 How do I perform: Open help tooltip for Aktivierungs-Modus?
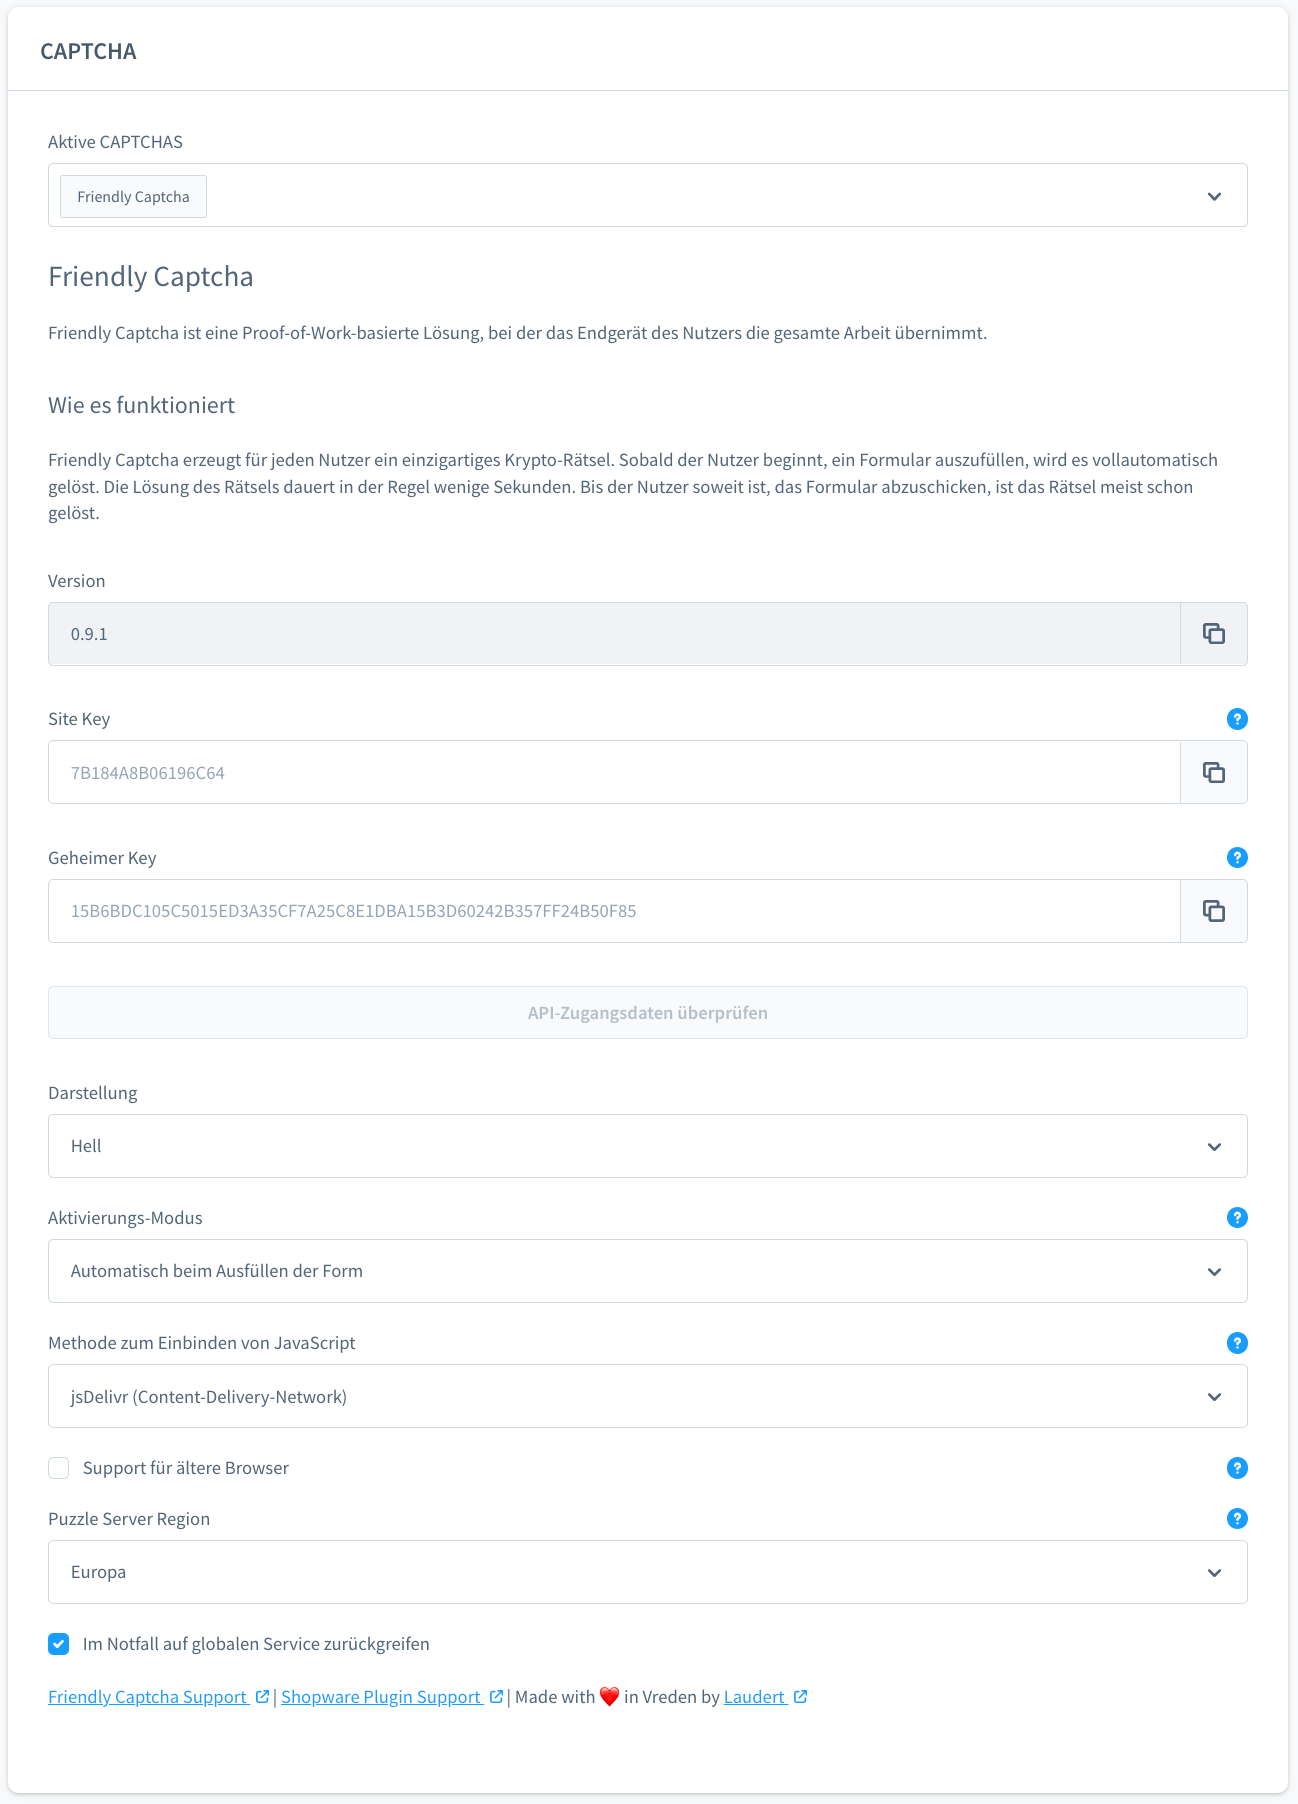(1237, 1218)
